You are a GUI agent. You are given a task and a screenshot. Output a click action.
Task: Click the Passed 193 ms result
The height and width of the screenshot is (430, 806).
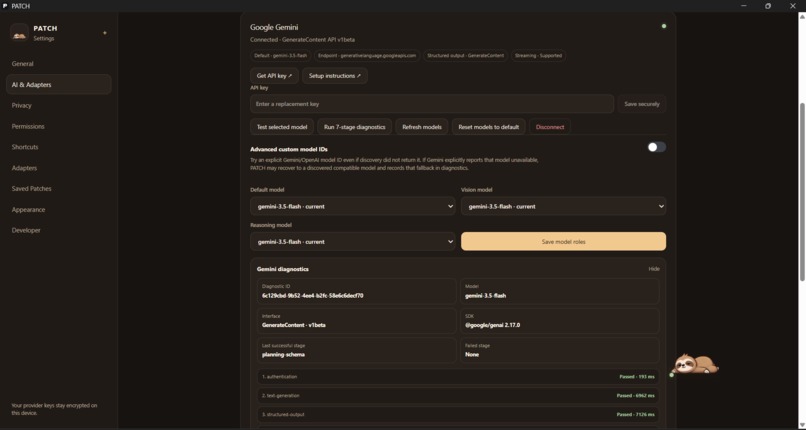coord(637,377)
